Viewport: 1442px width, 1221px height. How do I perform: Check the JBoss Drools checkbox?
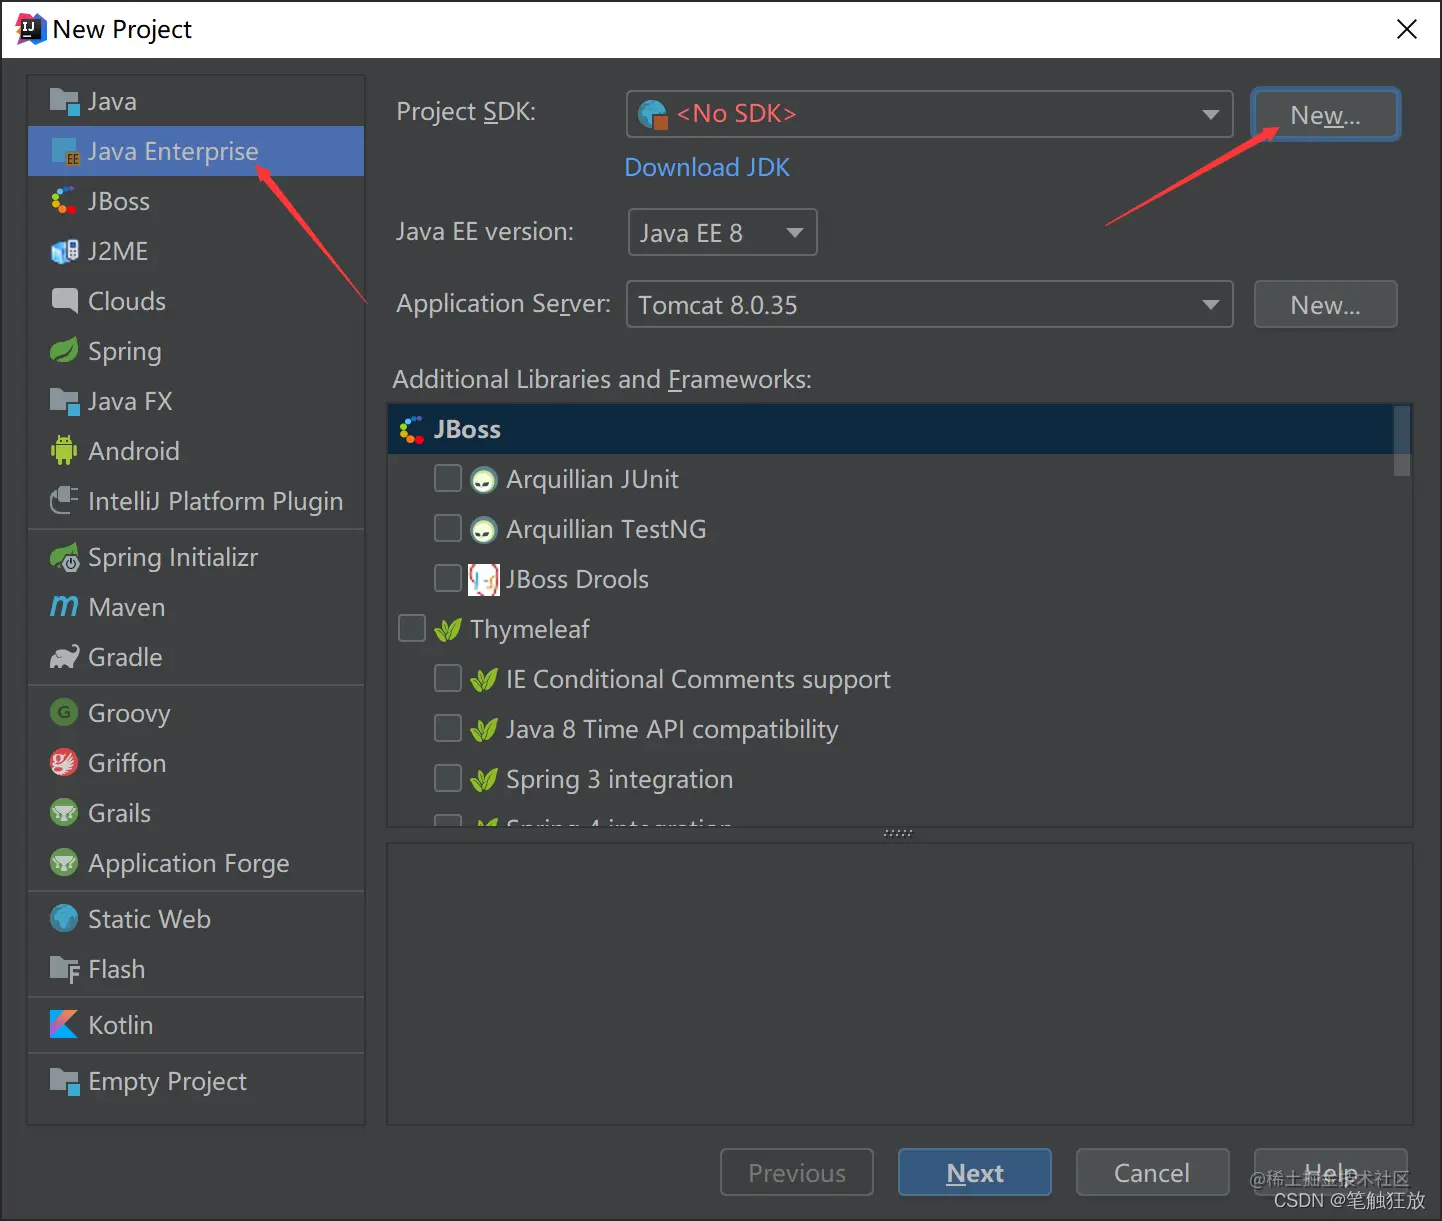coord(447,578)
